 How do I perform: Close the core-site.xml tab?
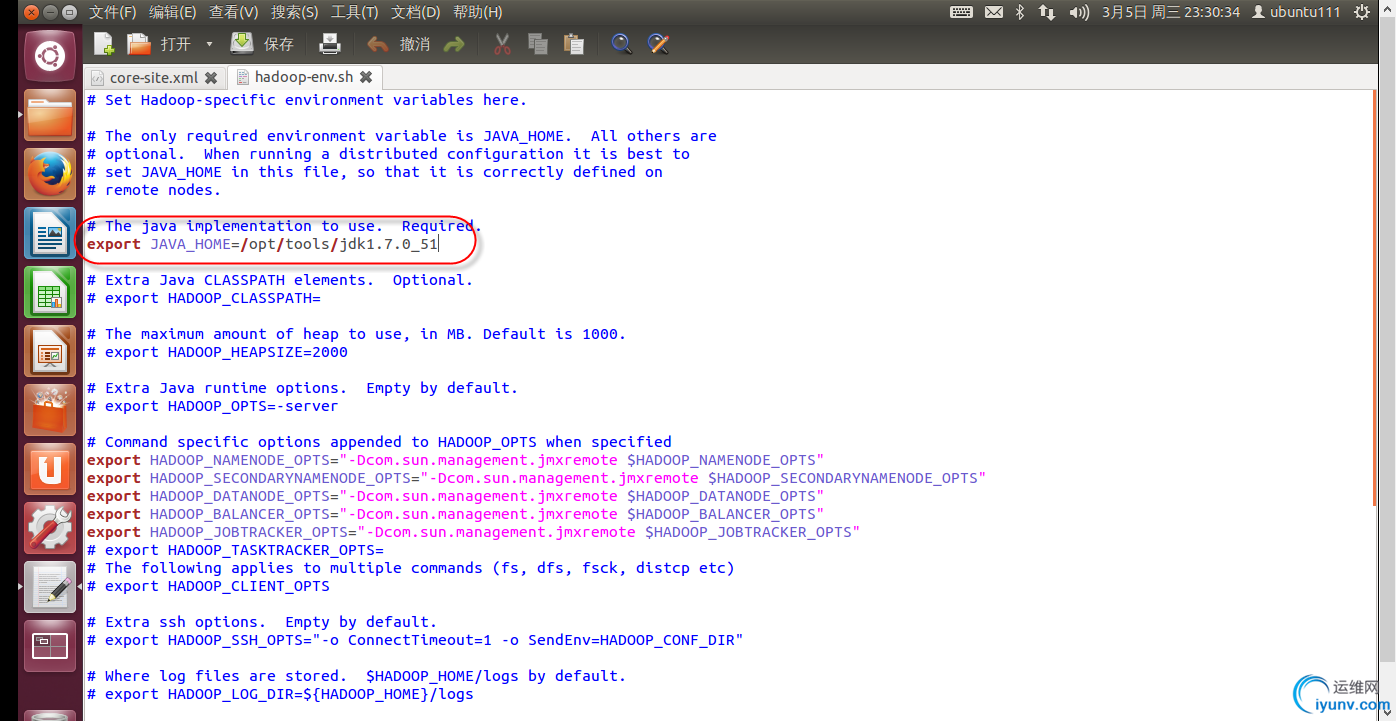211,77
